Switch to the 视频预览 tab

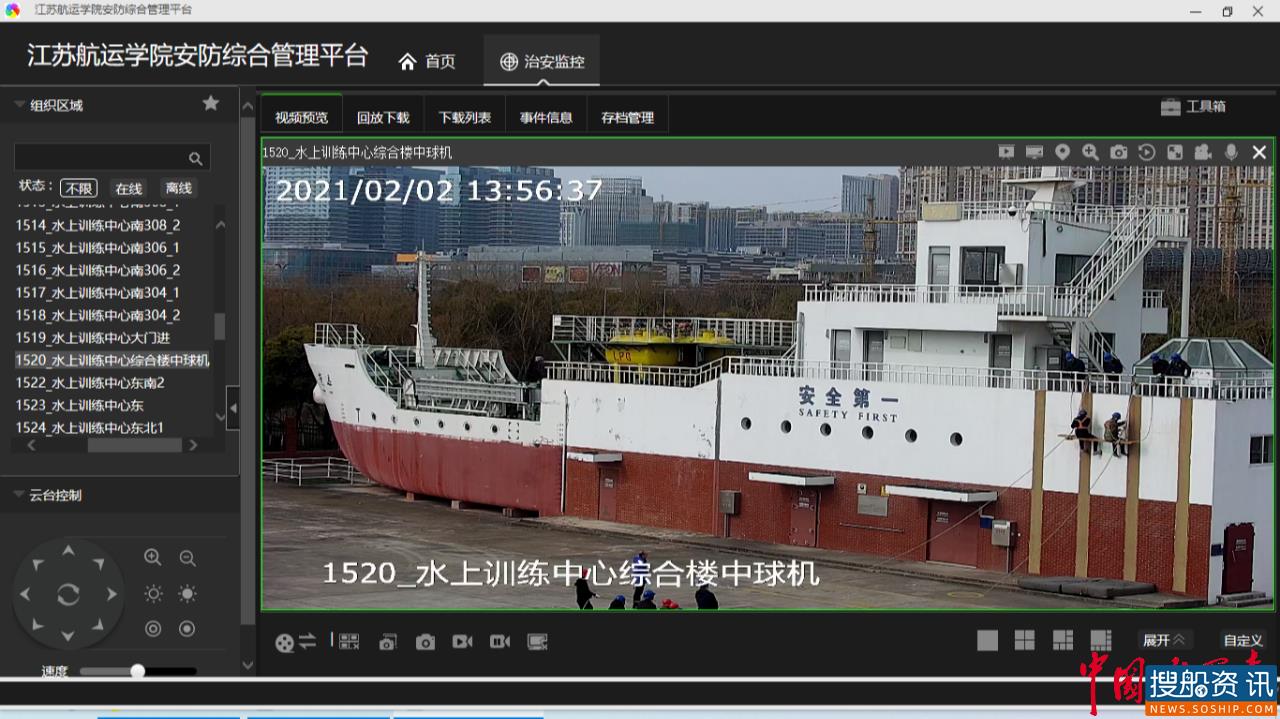301,117
